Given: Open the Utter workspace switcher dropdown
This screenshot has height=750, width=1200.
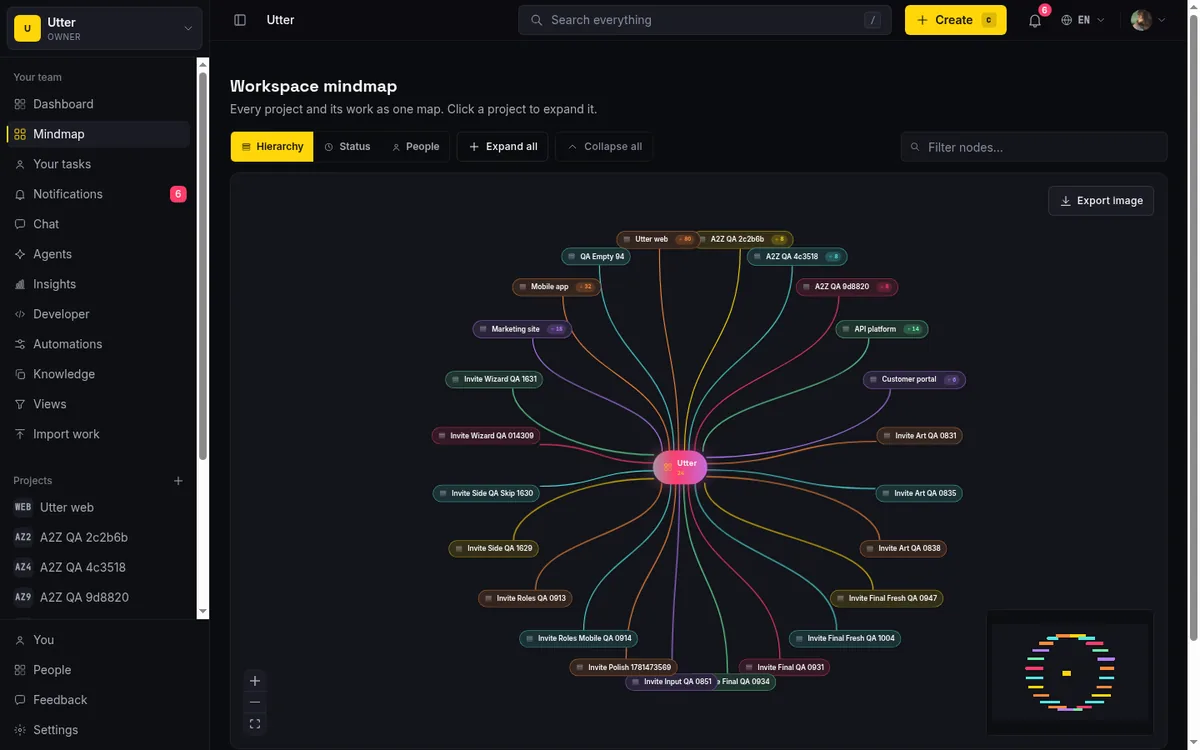Looking at the screenshot, I should [104, 29].
